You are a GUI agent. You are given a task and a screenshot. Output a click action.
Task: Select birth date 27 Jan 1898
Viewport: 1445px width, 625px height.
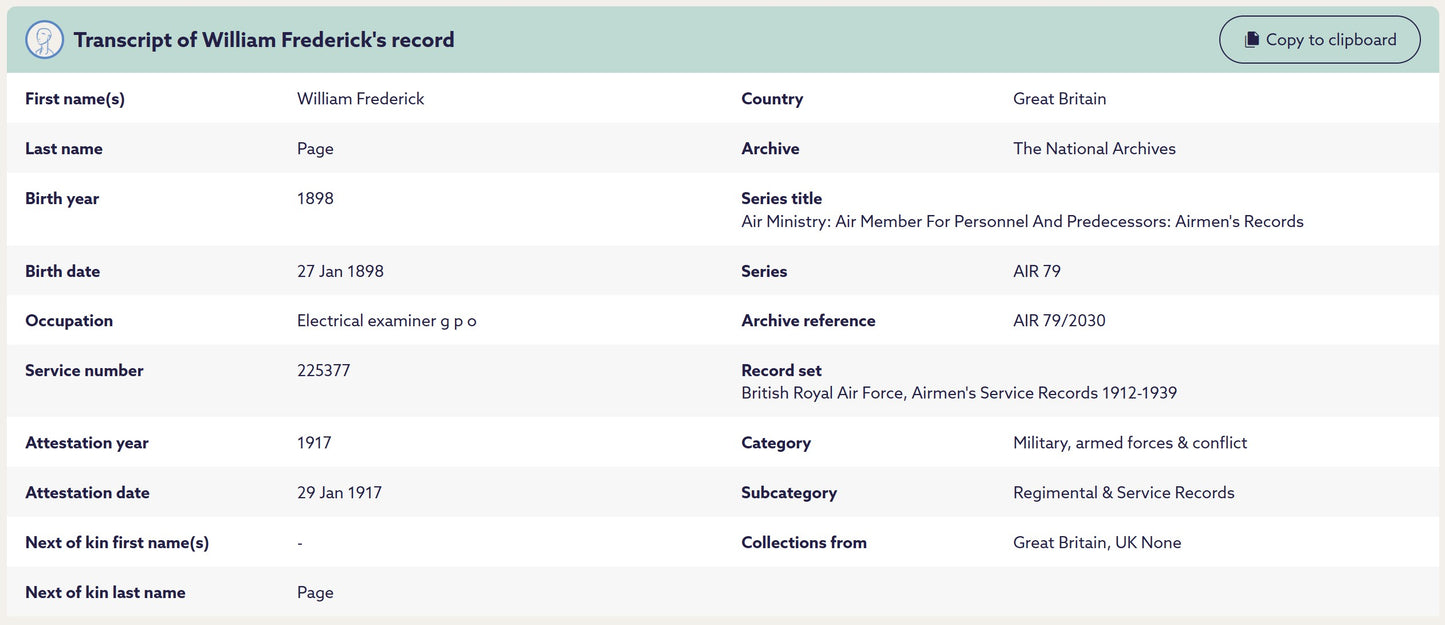point(340,271)
